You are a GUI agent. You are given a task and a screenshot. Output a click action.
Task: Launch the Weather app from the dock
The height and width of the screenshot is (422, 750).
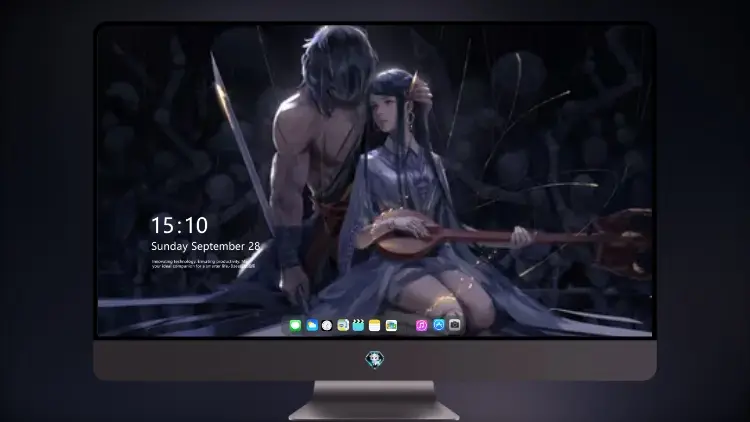311,326
